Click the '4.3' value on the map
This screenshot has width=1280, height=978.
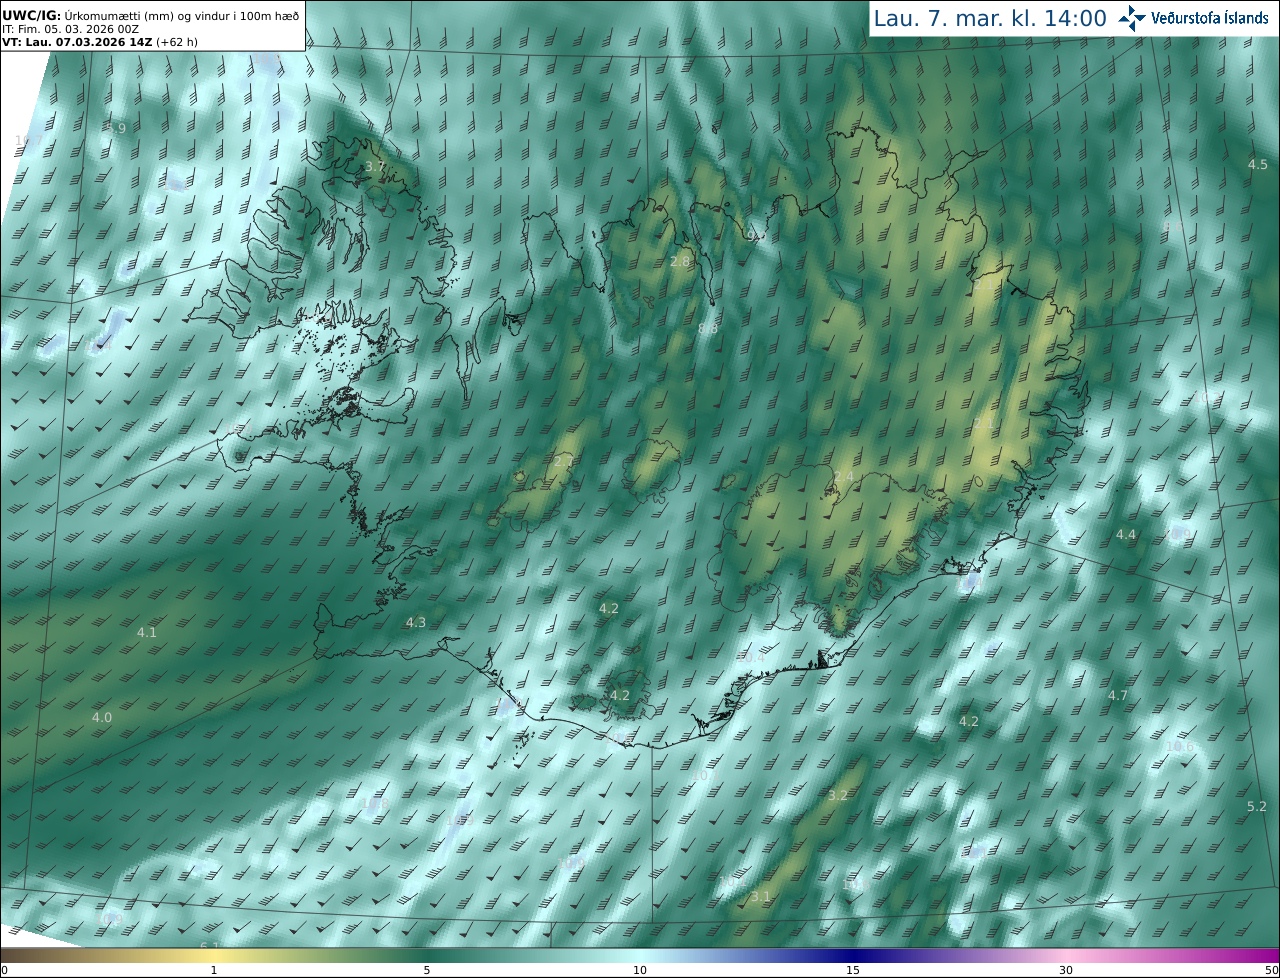pos(415,622)
